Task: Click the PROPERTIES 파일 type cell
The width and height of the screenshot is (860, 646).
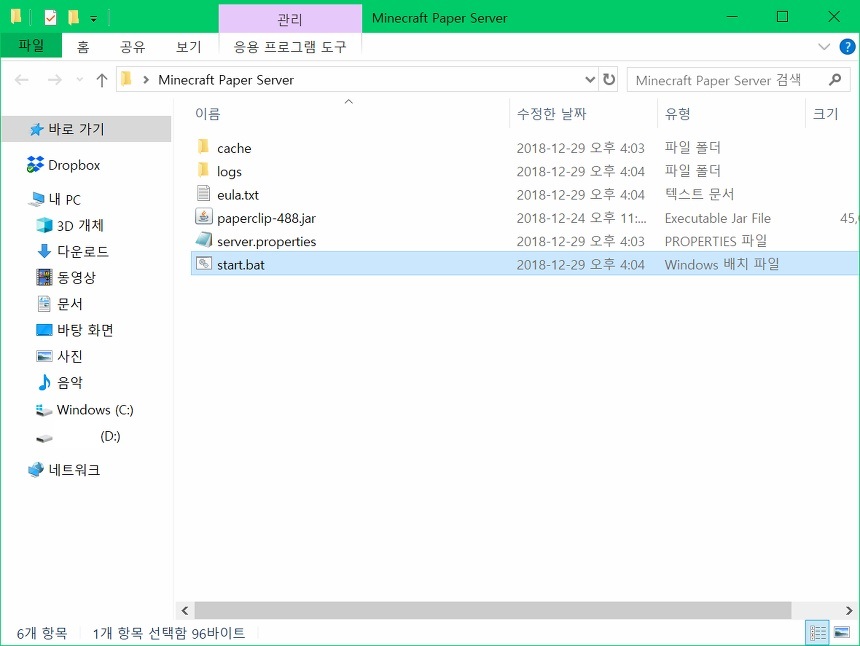Action: (716, 241)
